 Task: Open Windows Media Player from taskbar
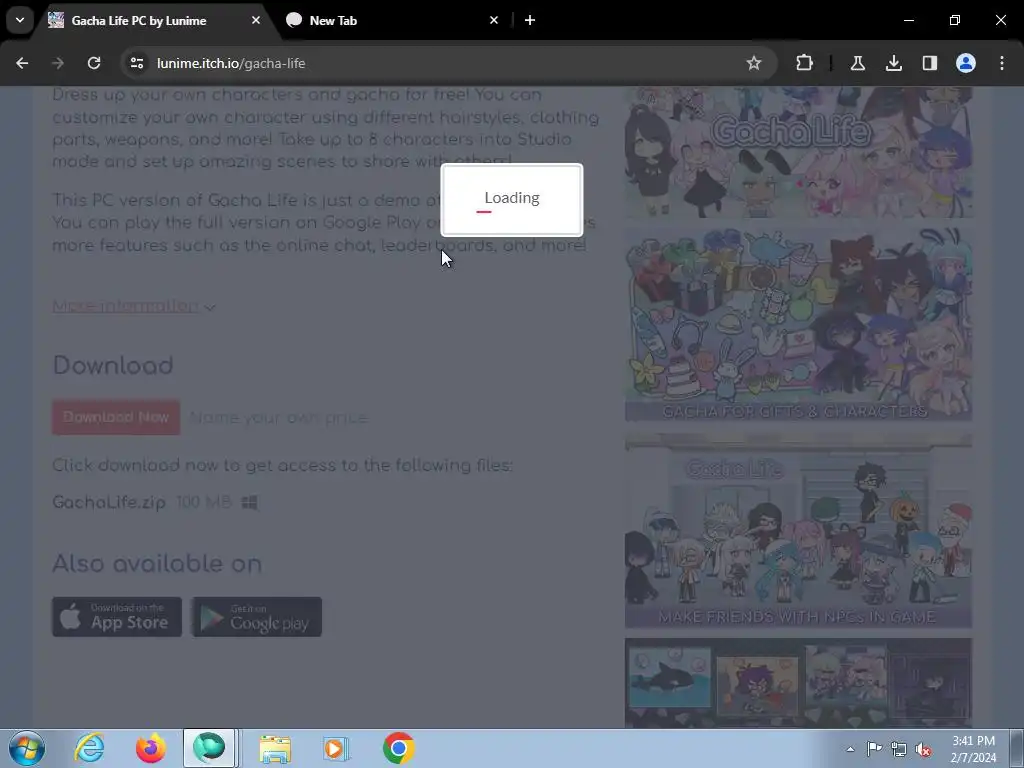pyautogui.click(x=336, y=748)
